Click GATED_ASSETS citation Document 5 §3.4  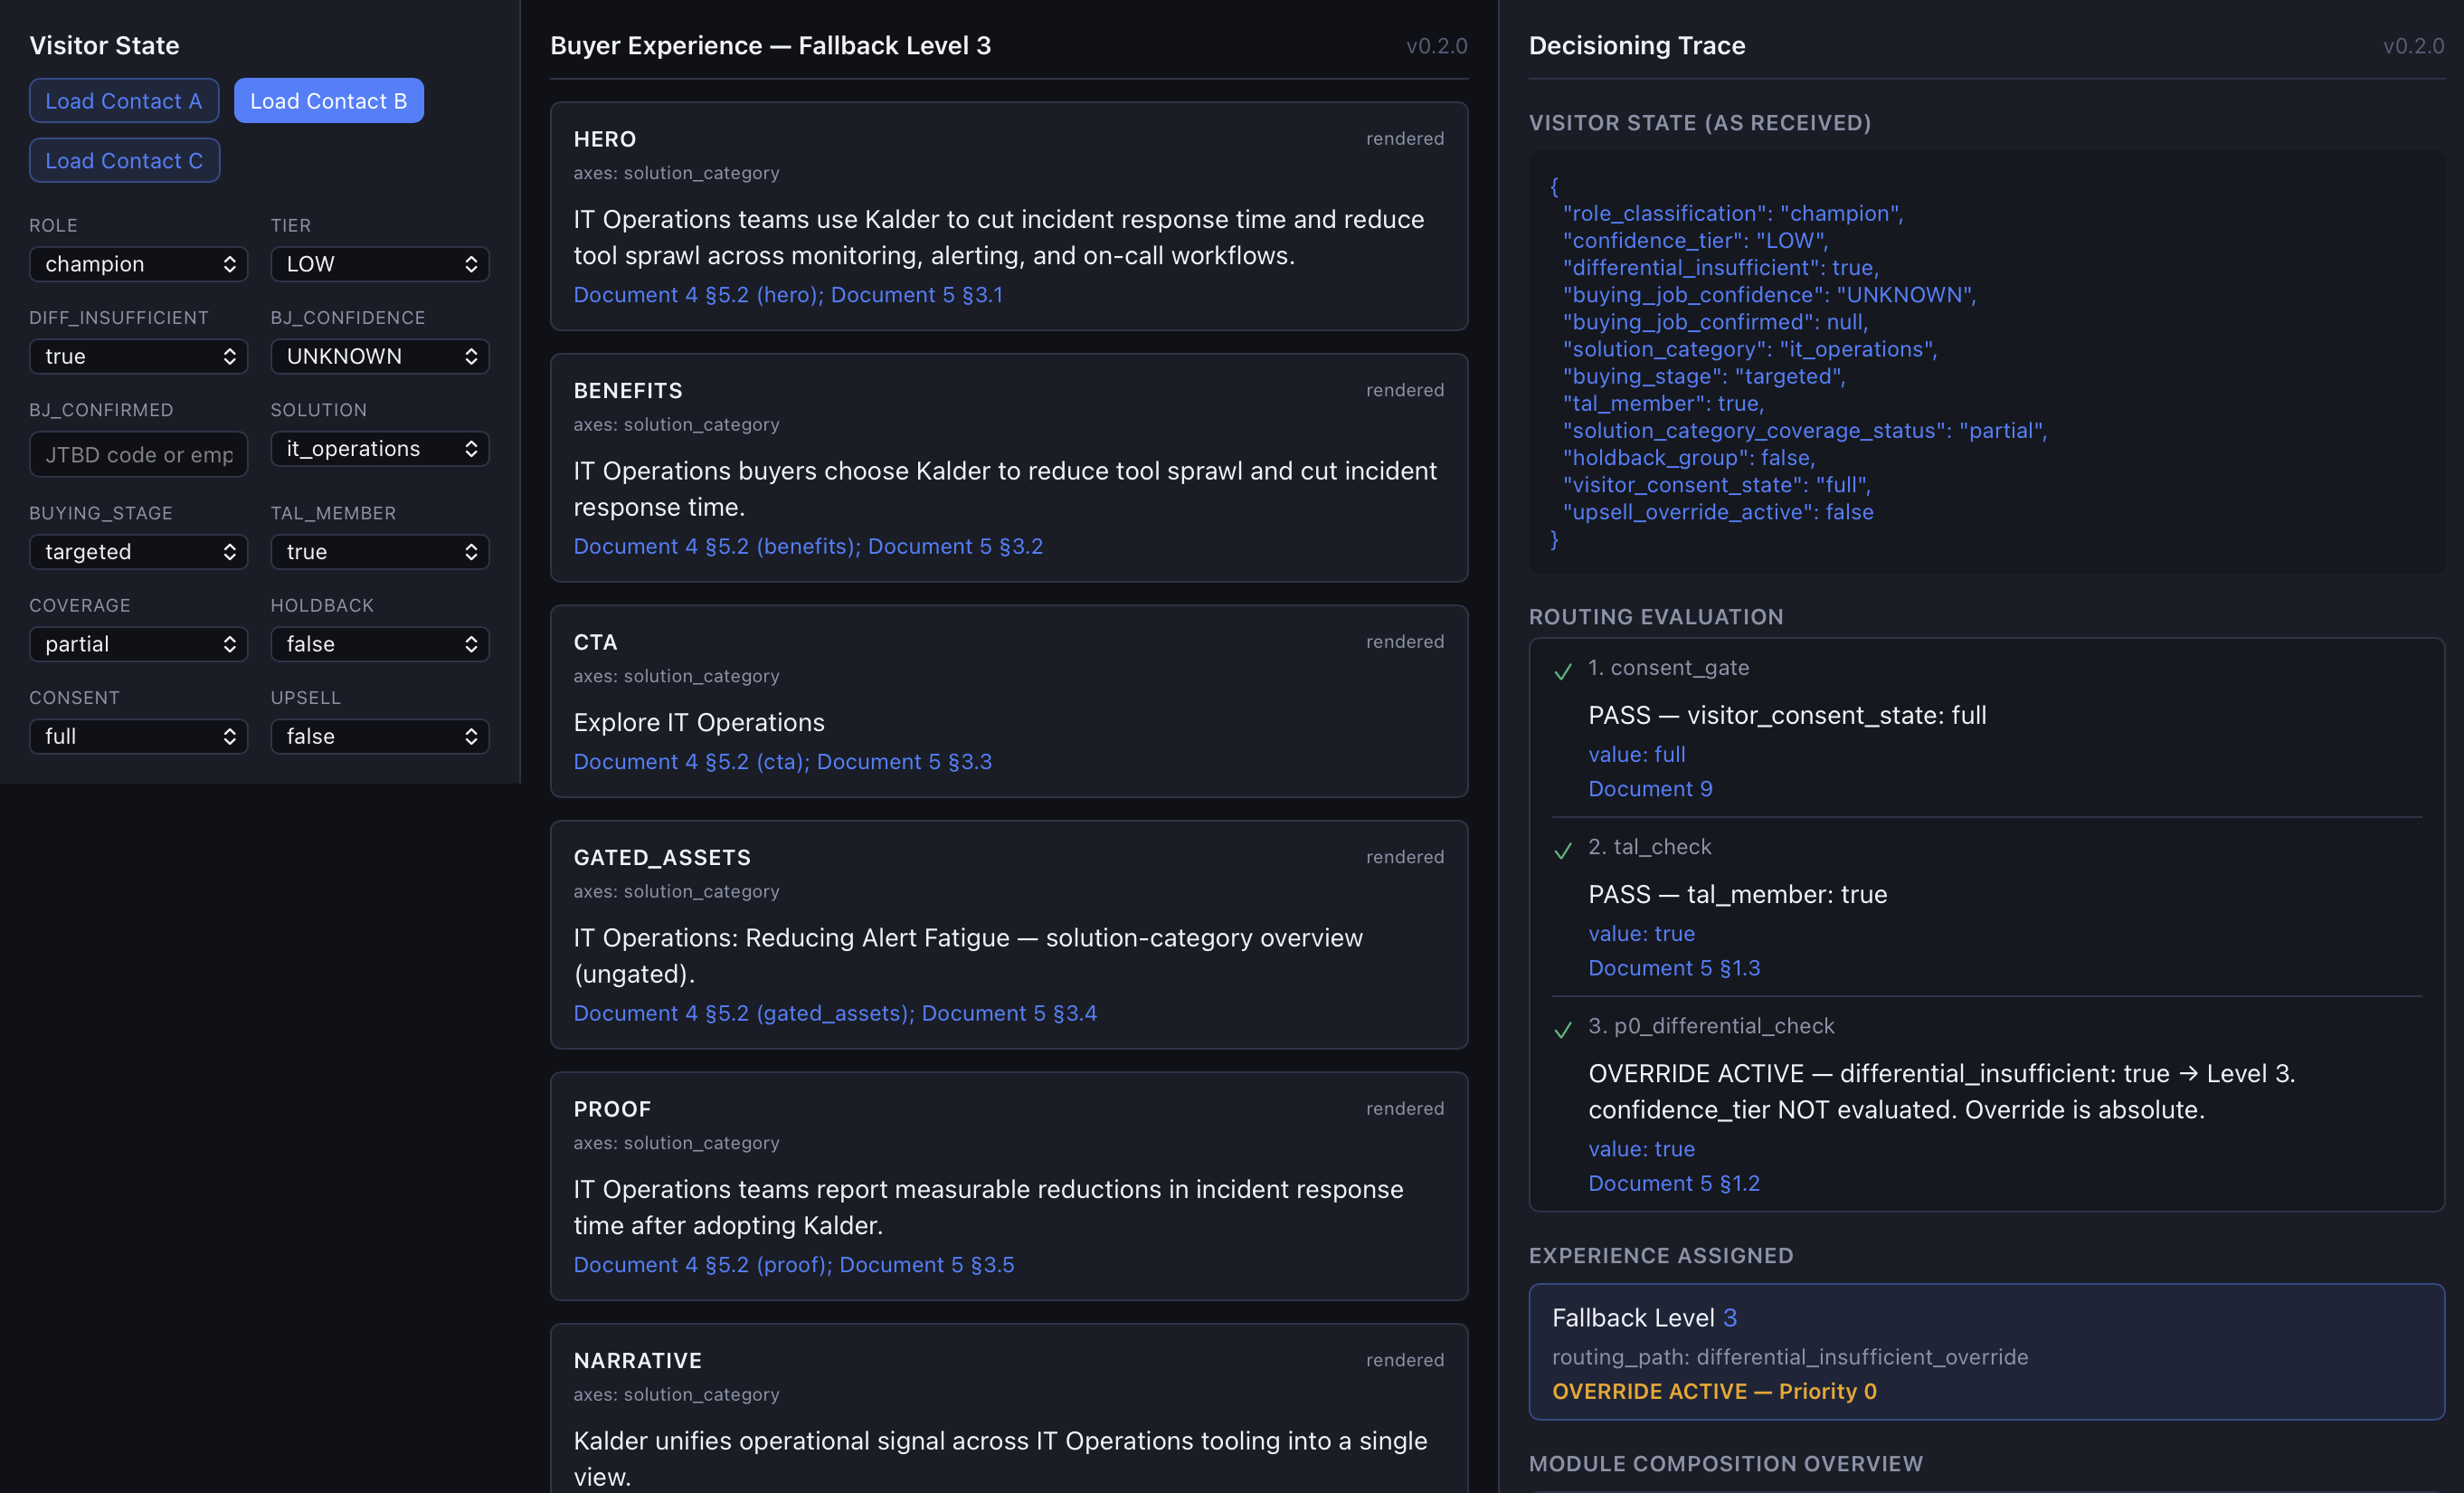[1009, 1013]
